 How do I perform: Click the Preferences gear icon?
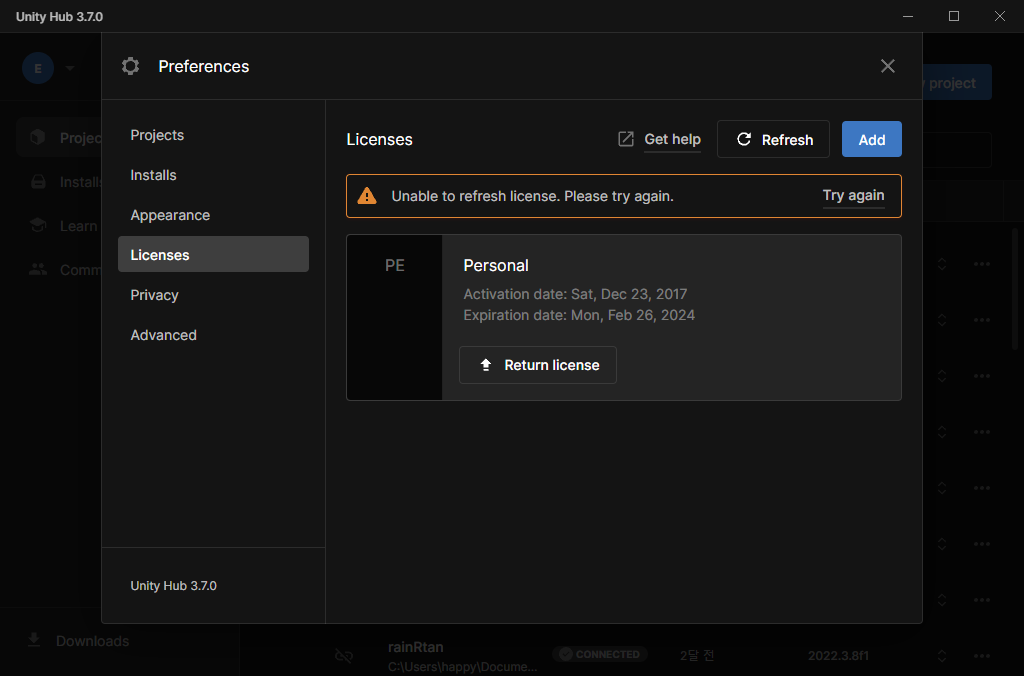(x=131, y=66)
